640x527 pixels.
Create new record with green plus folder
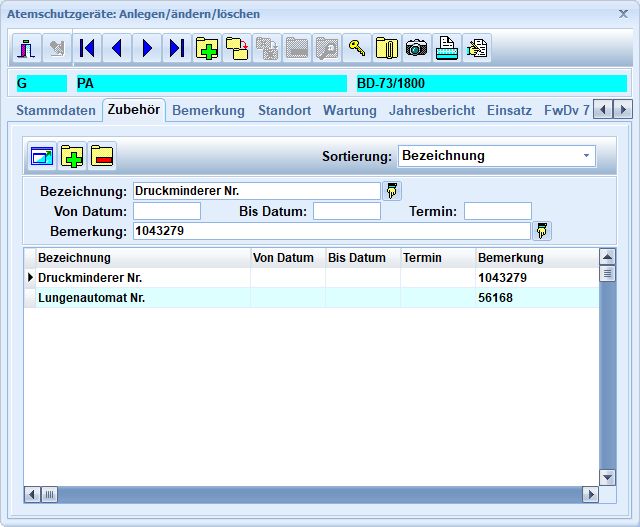coord(207,49)
